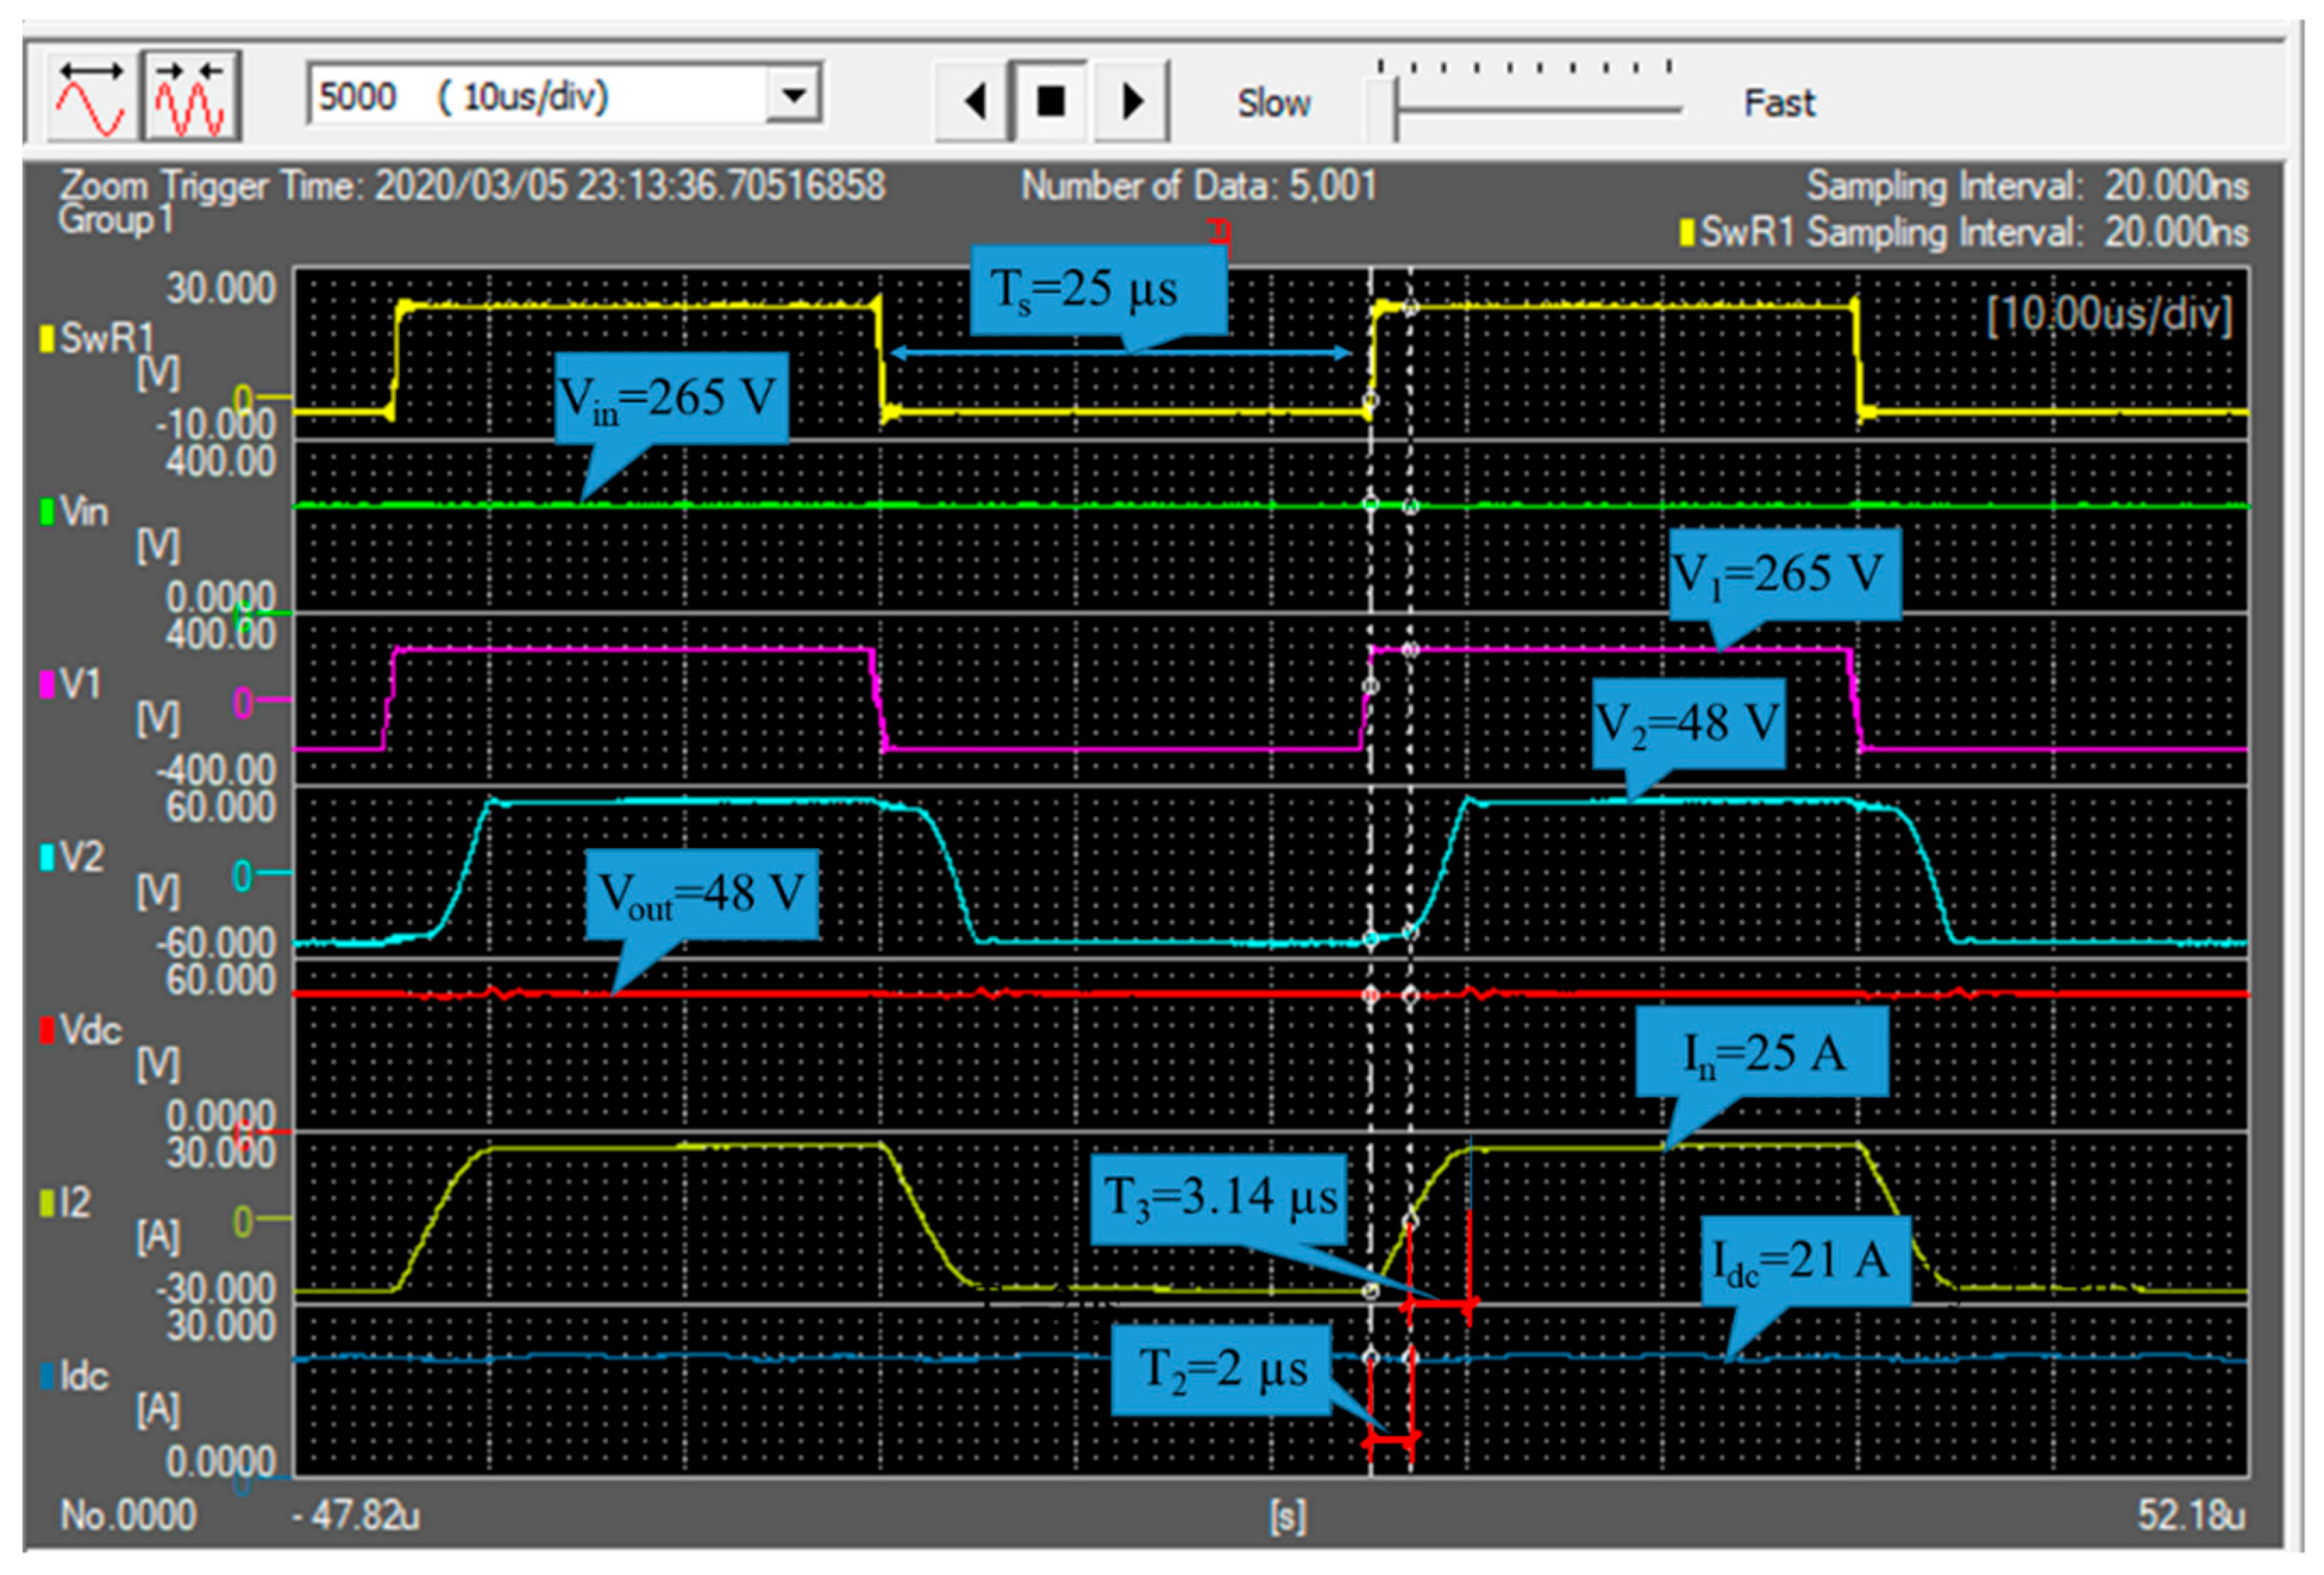
Task: Click the red Vdc channel color marker
Action: (46, 1030)
